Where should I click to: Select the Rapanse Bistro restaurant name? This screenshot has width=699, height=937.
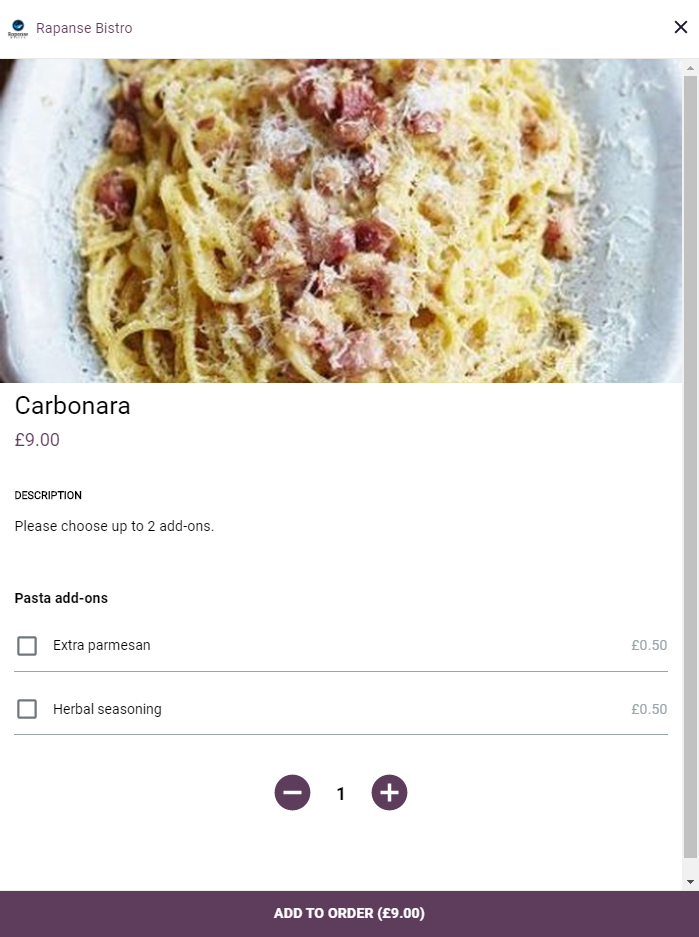(84, 28)
